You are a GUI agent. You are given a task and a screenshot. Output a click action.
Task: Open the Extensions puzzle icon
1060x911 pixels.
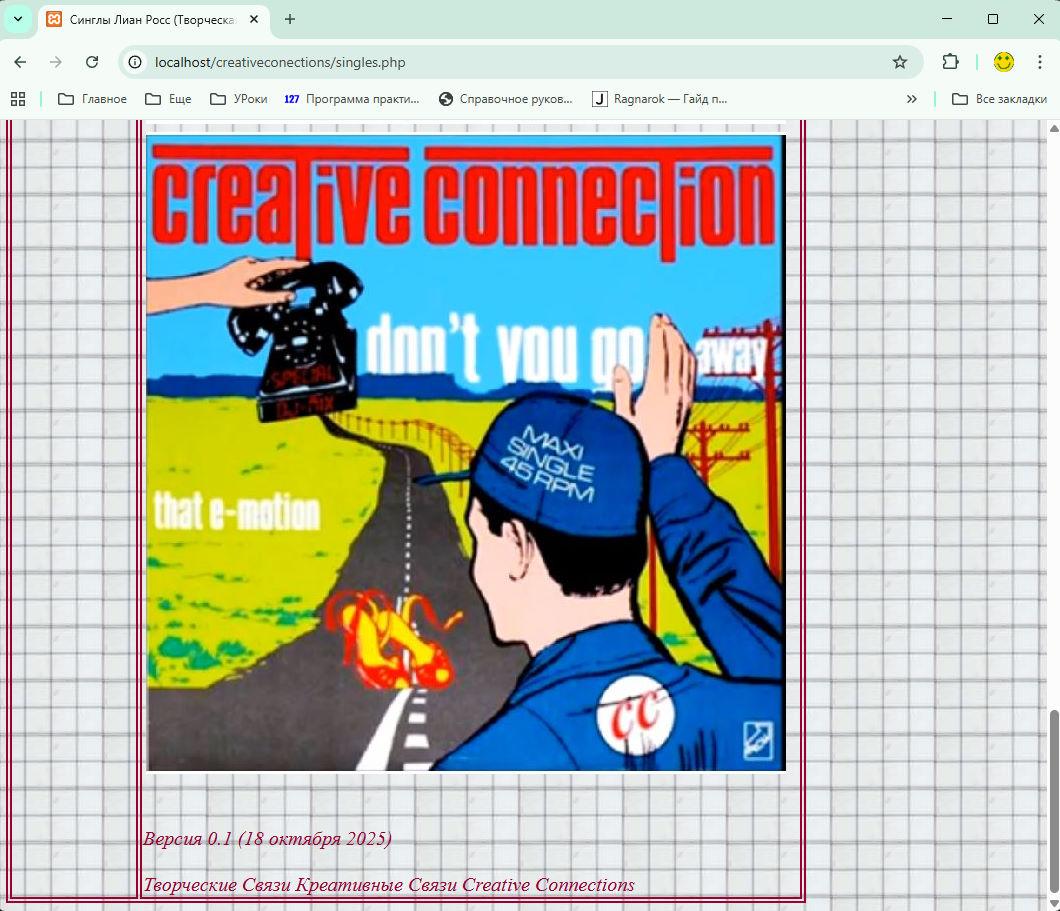point(950,62)
